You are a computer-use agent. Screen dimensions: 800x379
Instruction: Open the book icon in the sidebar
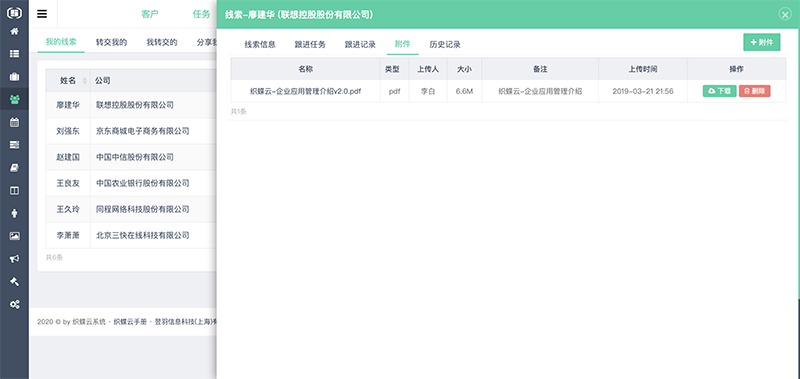pyautogui.click(x=14, y=168)
